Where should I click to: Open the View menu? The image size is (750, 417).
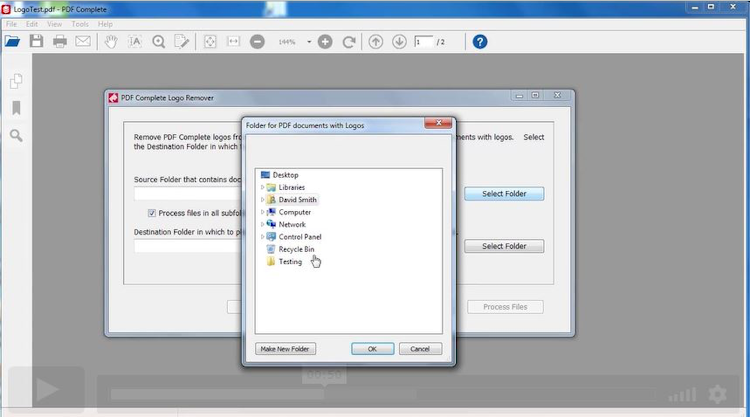54,24
